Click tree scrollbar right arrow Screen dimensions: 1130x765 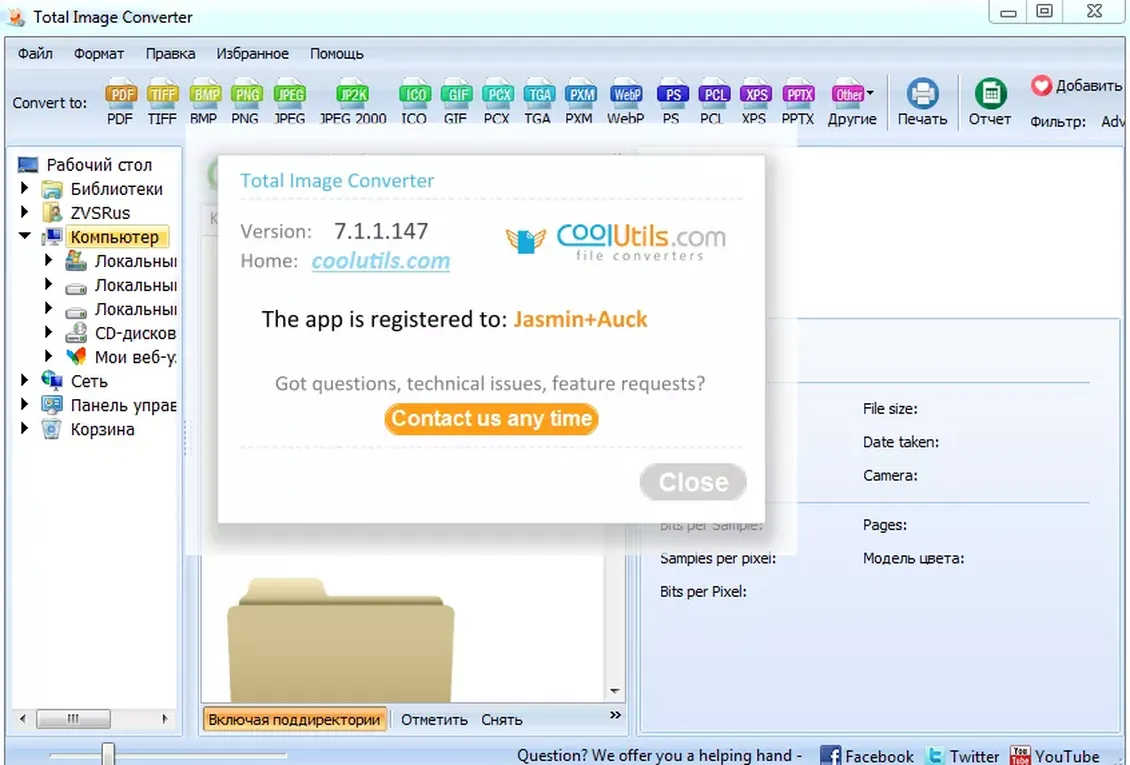click(x=165, y=718)
